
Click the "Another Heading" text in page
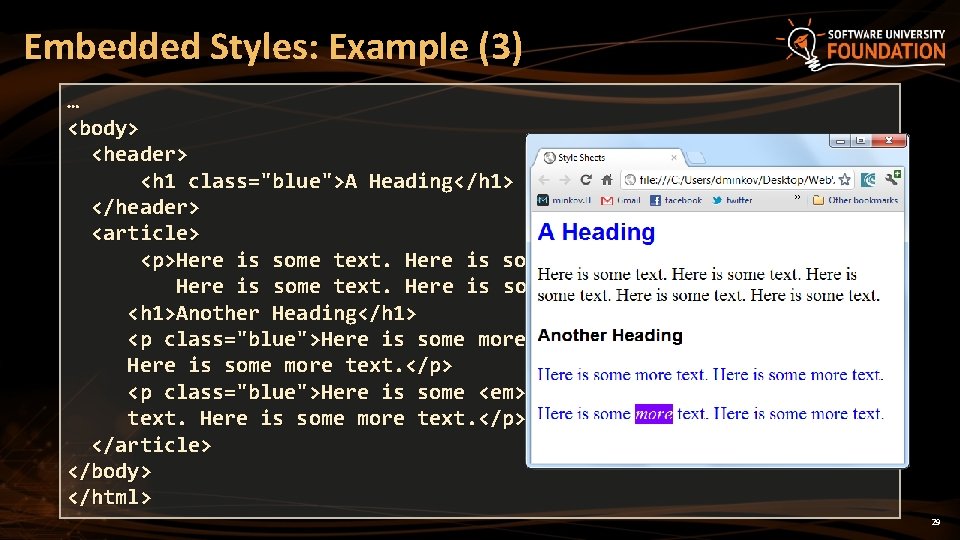point(610,336)
